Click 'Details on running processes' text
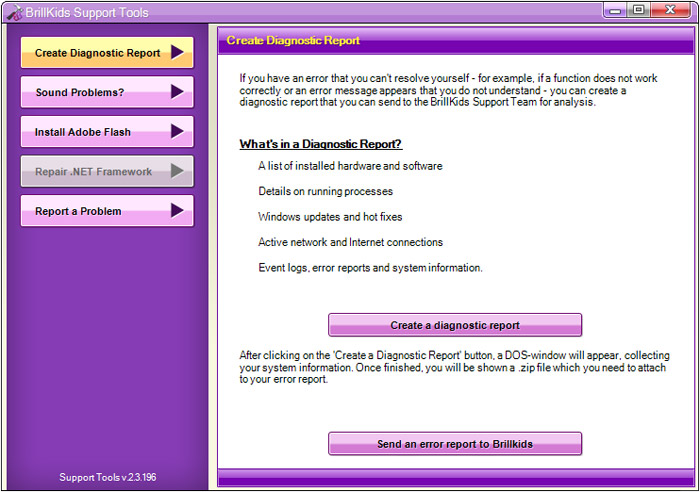Viewport: 700px width, 492px height. (x=325, y=192)
